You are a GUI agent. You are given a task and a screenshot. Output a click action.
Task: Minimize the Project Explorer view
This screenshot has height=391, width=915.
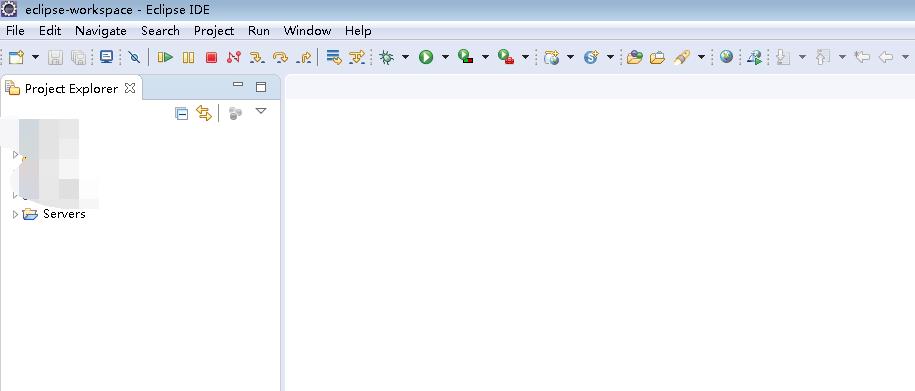coord(238,85)
